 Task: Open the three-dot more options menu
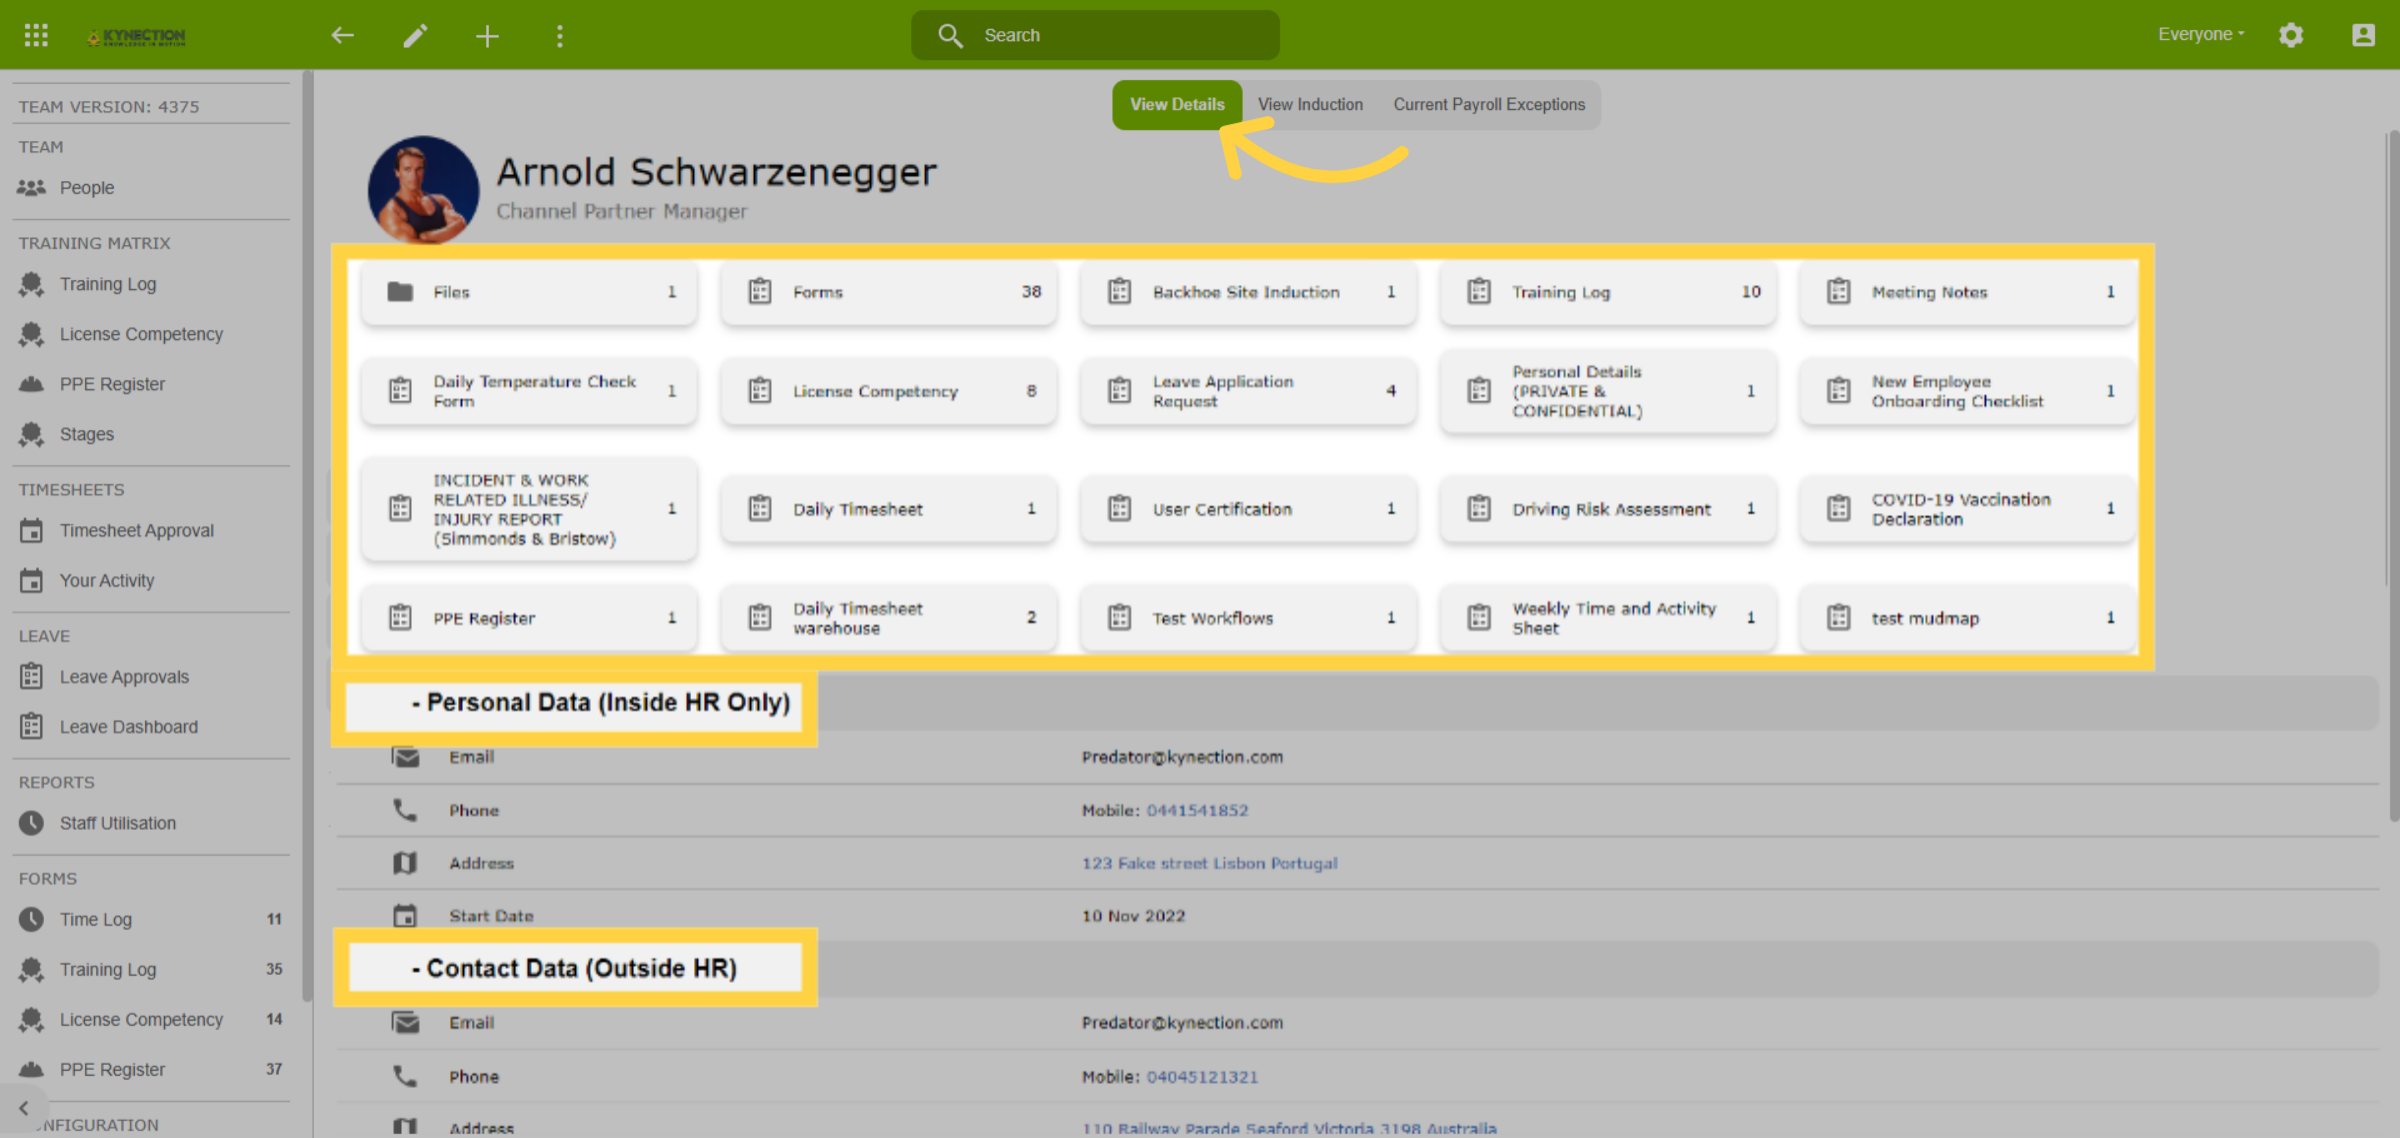560,36
